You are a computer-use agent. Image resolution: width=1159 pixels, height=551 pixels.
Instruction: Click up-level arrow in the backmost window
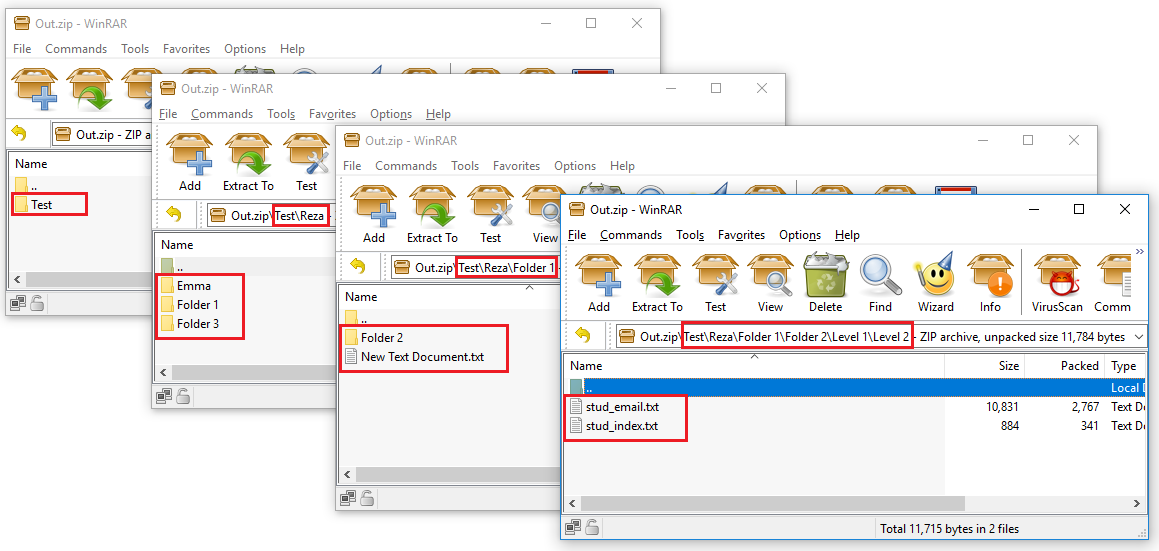click(19, 134)
